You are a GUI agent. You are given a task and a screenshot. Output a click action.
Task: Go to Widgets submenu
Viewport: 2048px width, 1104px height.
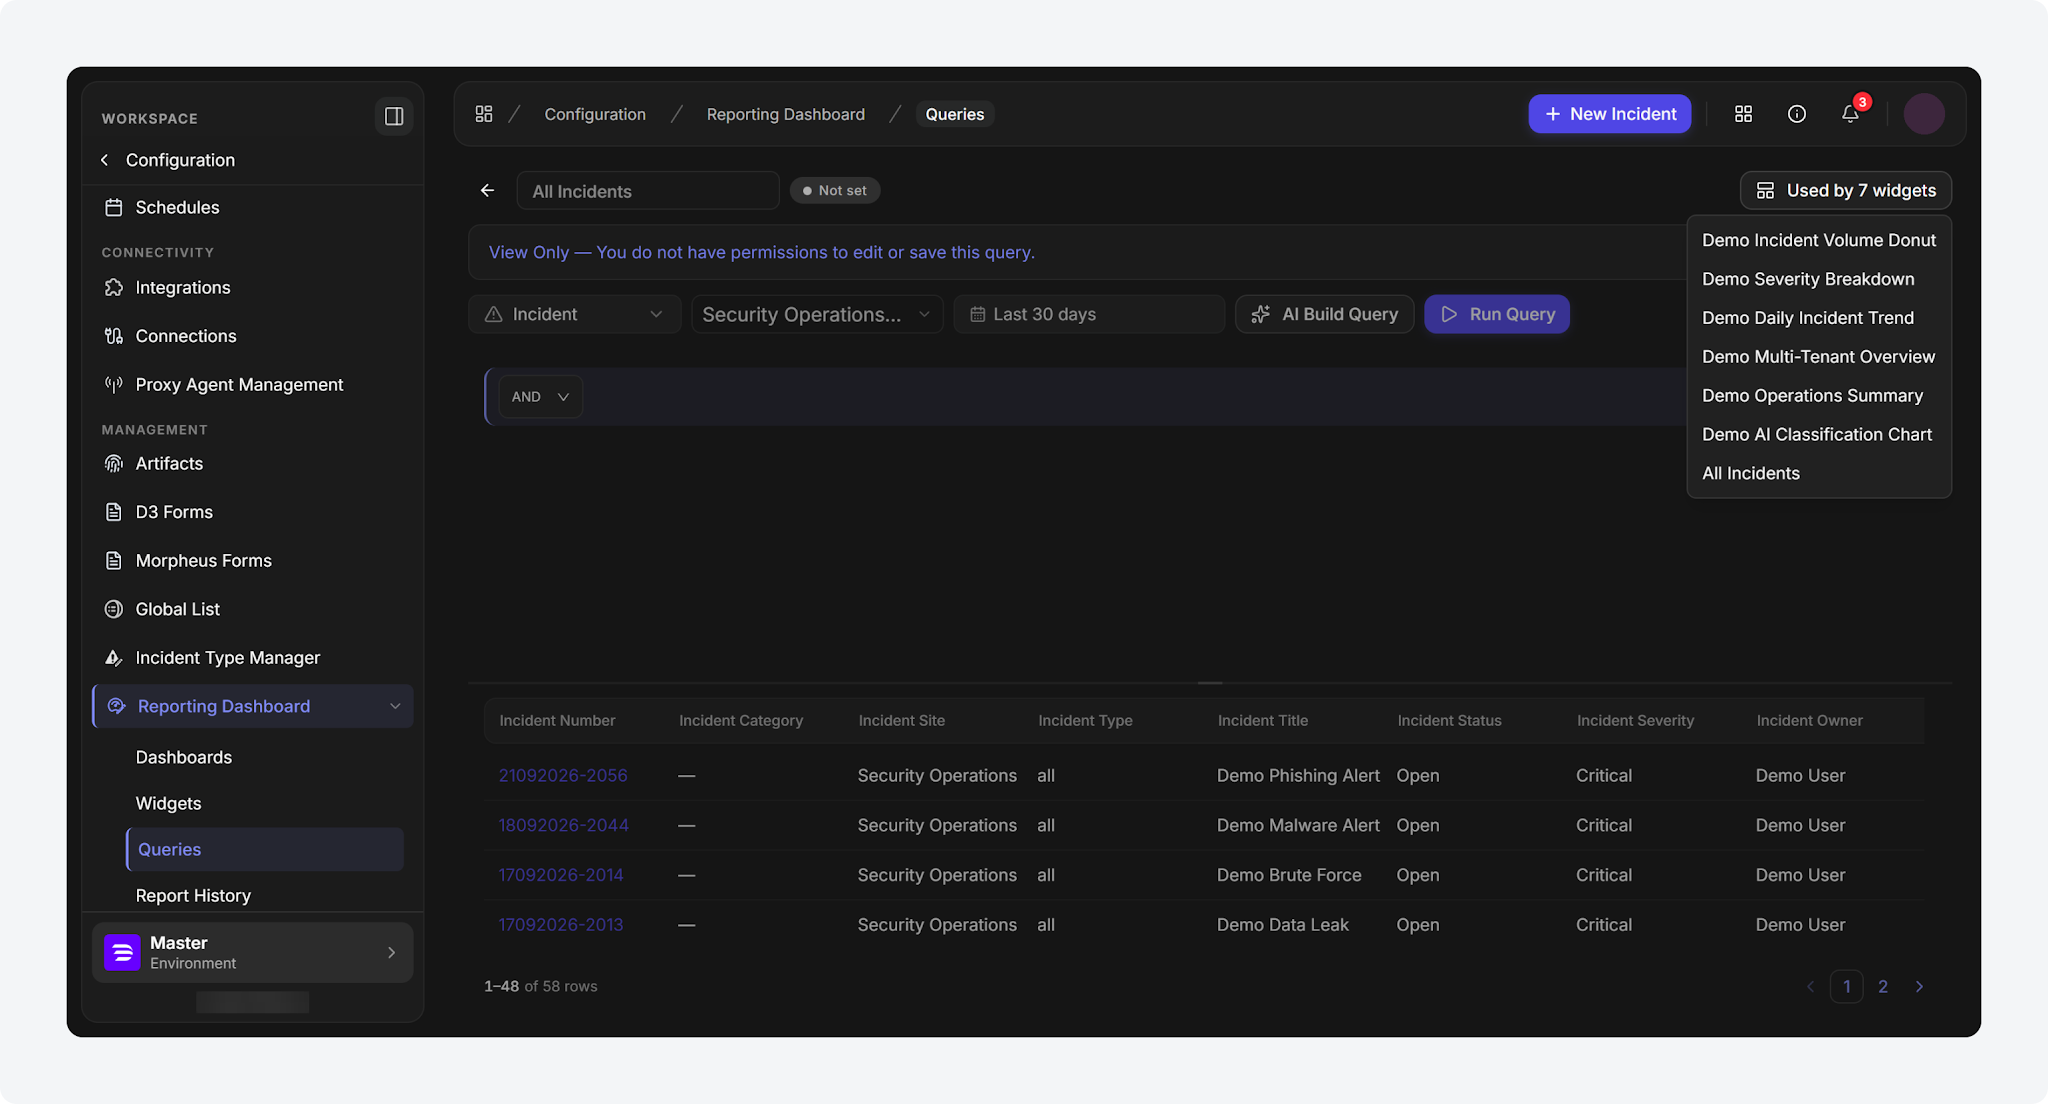tap(168, 803)
